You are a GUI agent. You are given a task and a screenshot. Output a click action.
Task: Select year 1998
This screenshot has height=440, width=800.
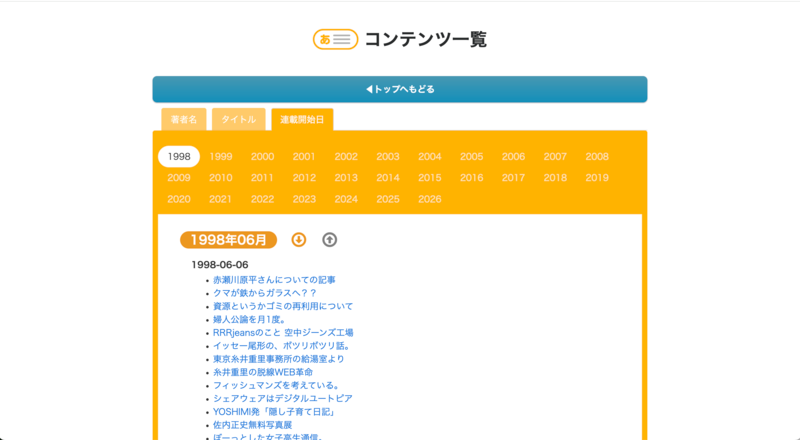[x=179, y=157]
